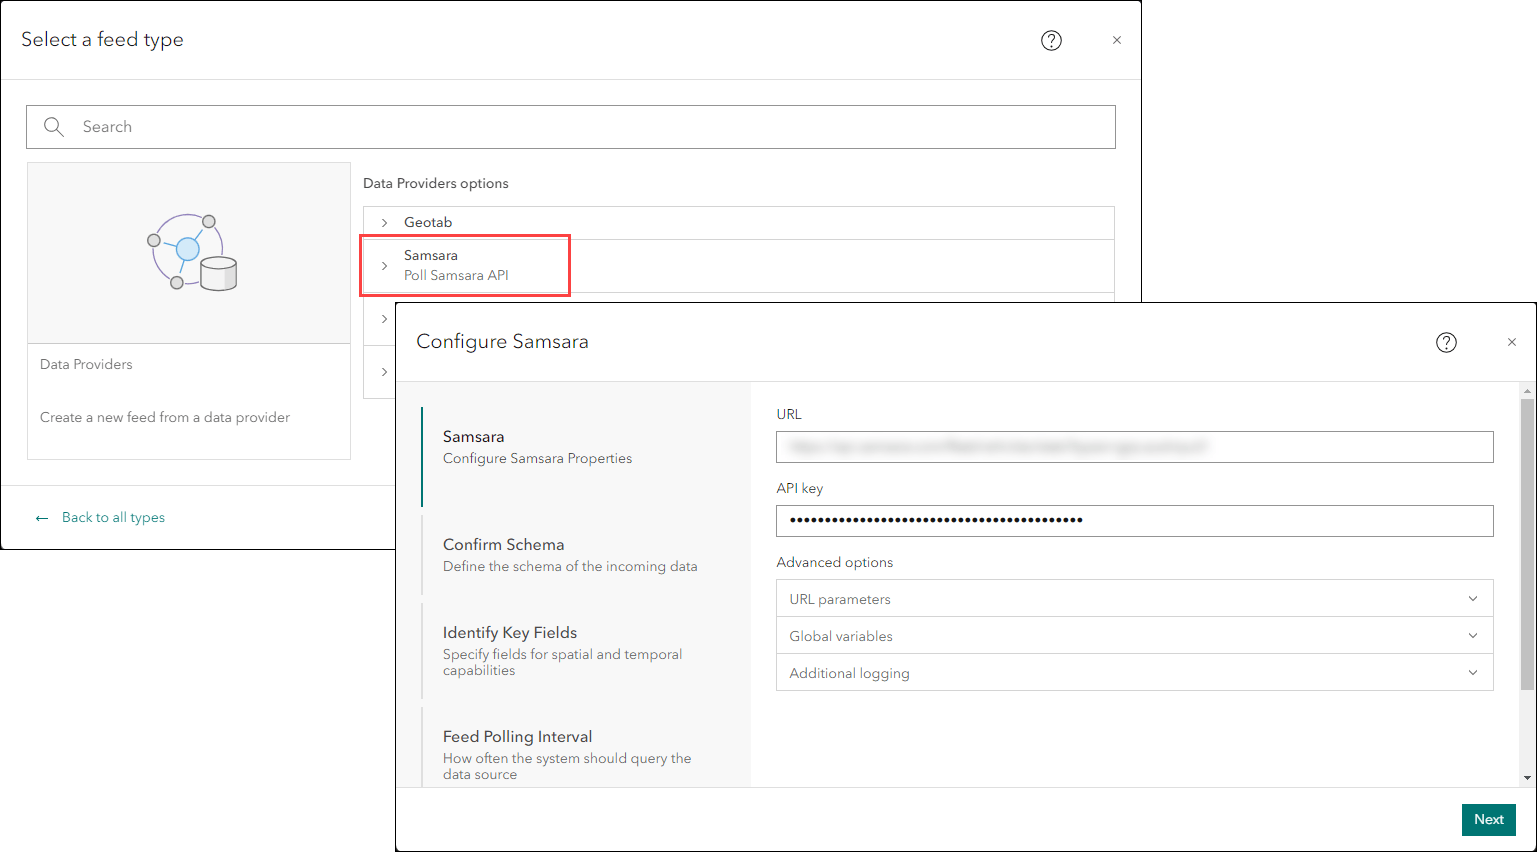The height and width of the screenshot is (852, 1537).
Task: Close the Configure Samsara dialog
Action: [1511, 341]
